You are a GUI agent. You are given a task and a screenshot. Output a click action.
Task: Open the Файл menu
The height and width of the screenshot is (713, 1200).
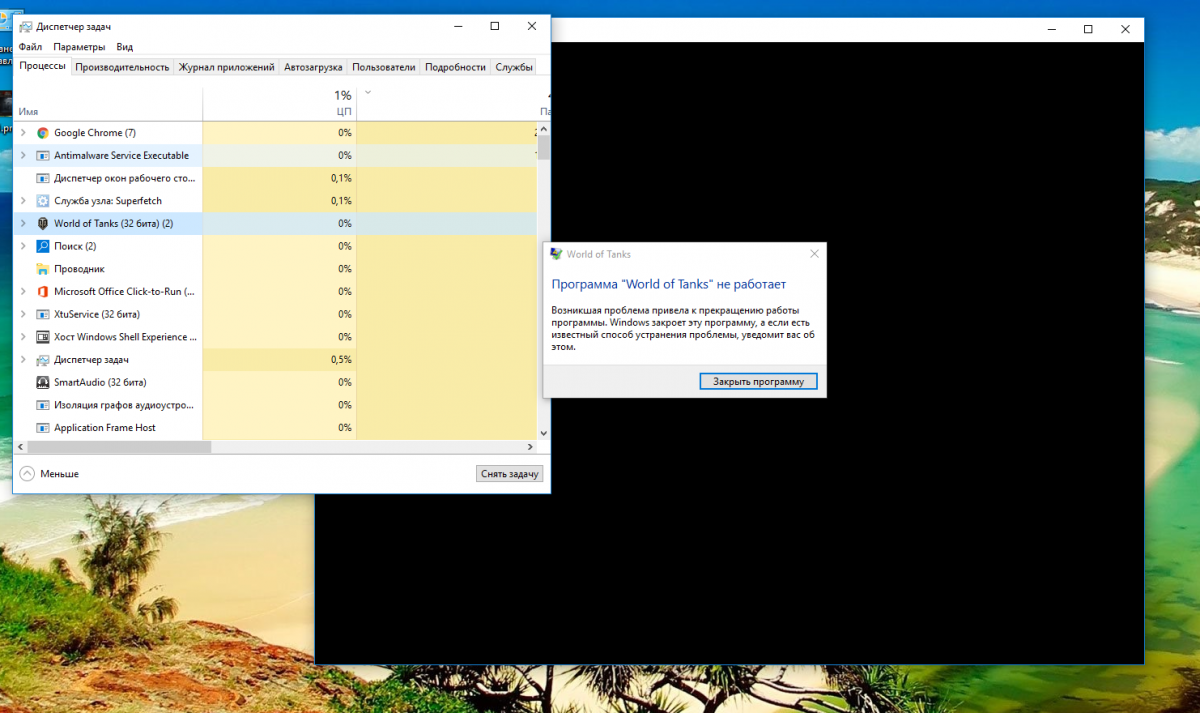click(30, 47)
